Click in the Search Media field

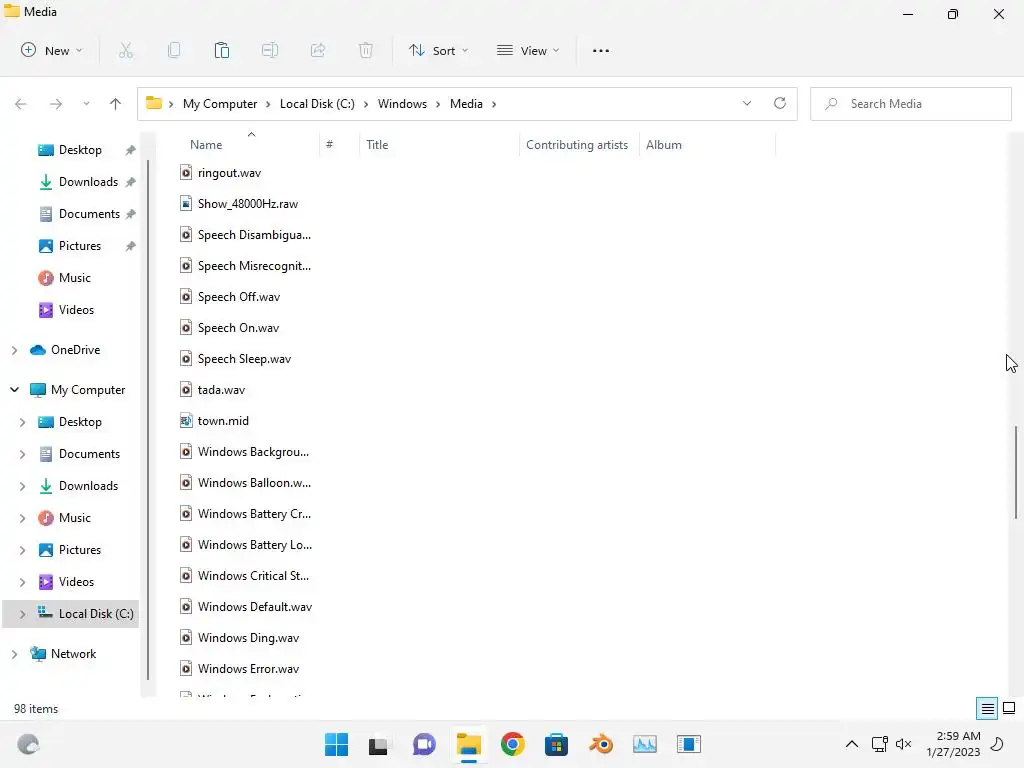pos(911,104)
